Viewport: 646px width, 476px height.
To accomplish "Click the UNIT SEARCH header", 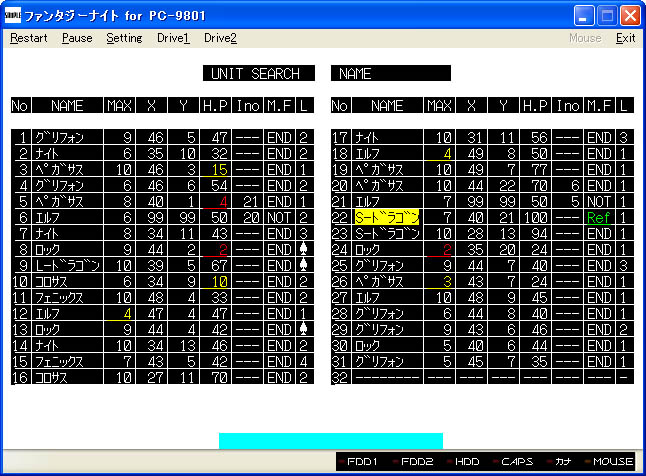I will click(259, 73).
